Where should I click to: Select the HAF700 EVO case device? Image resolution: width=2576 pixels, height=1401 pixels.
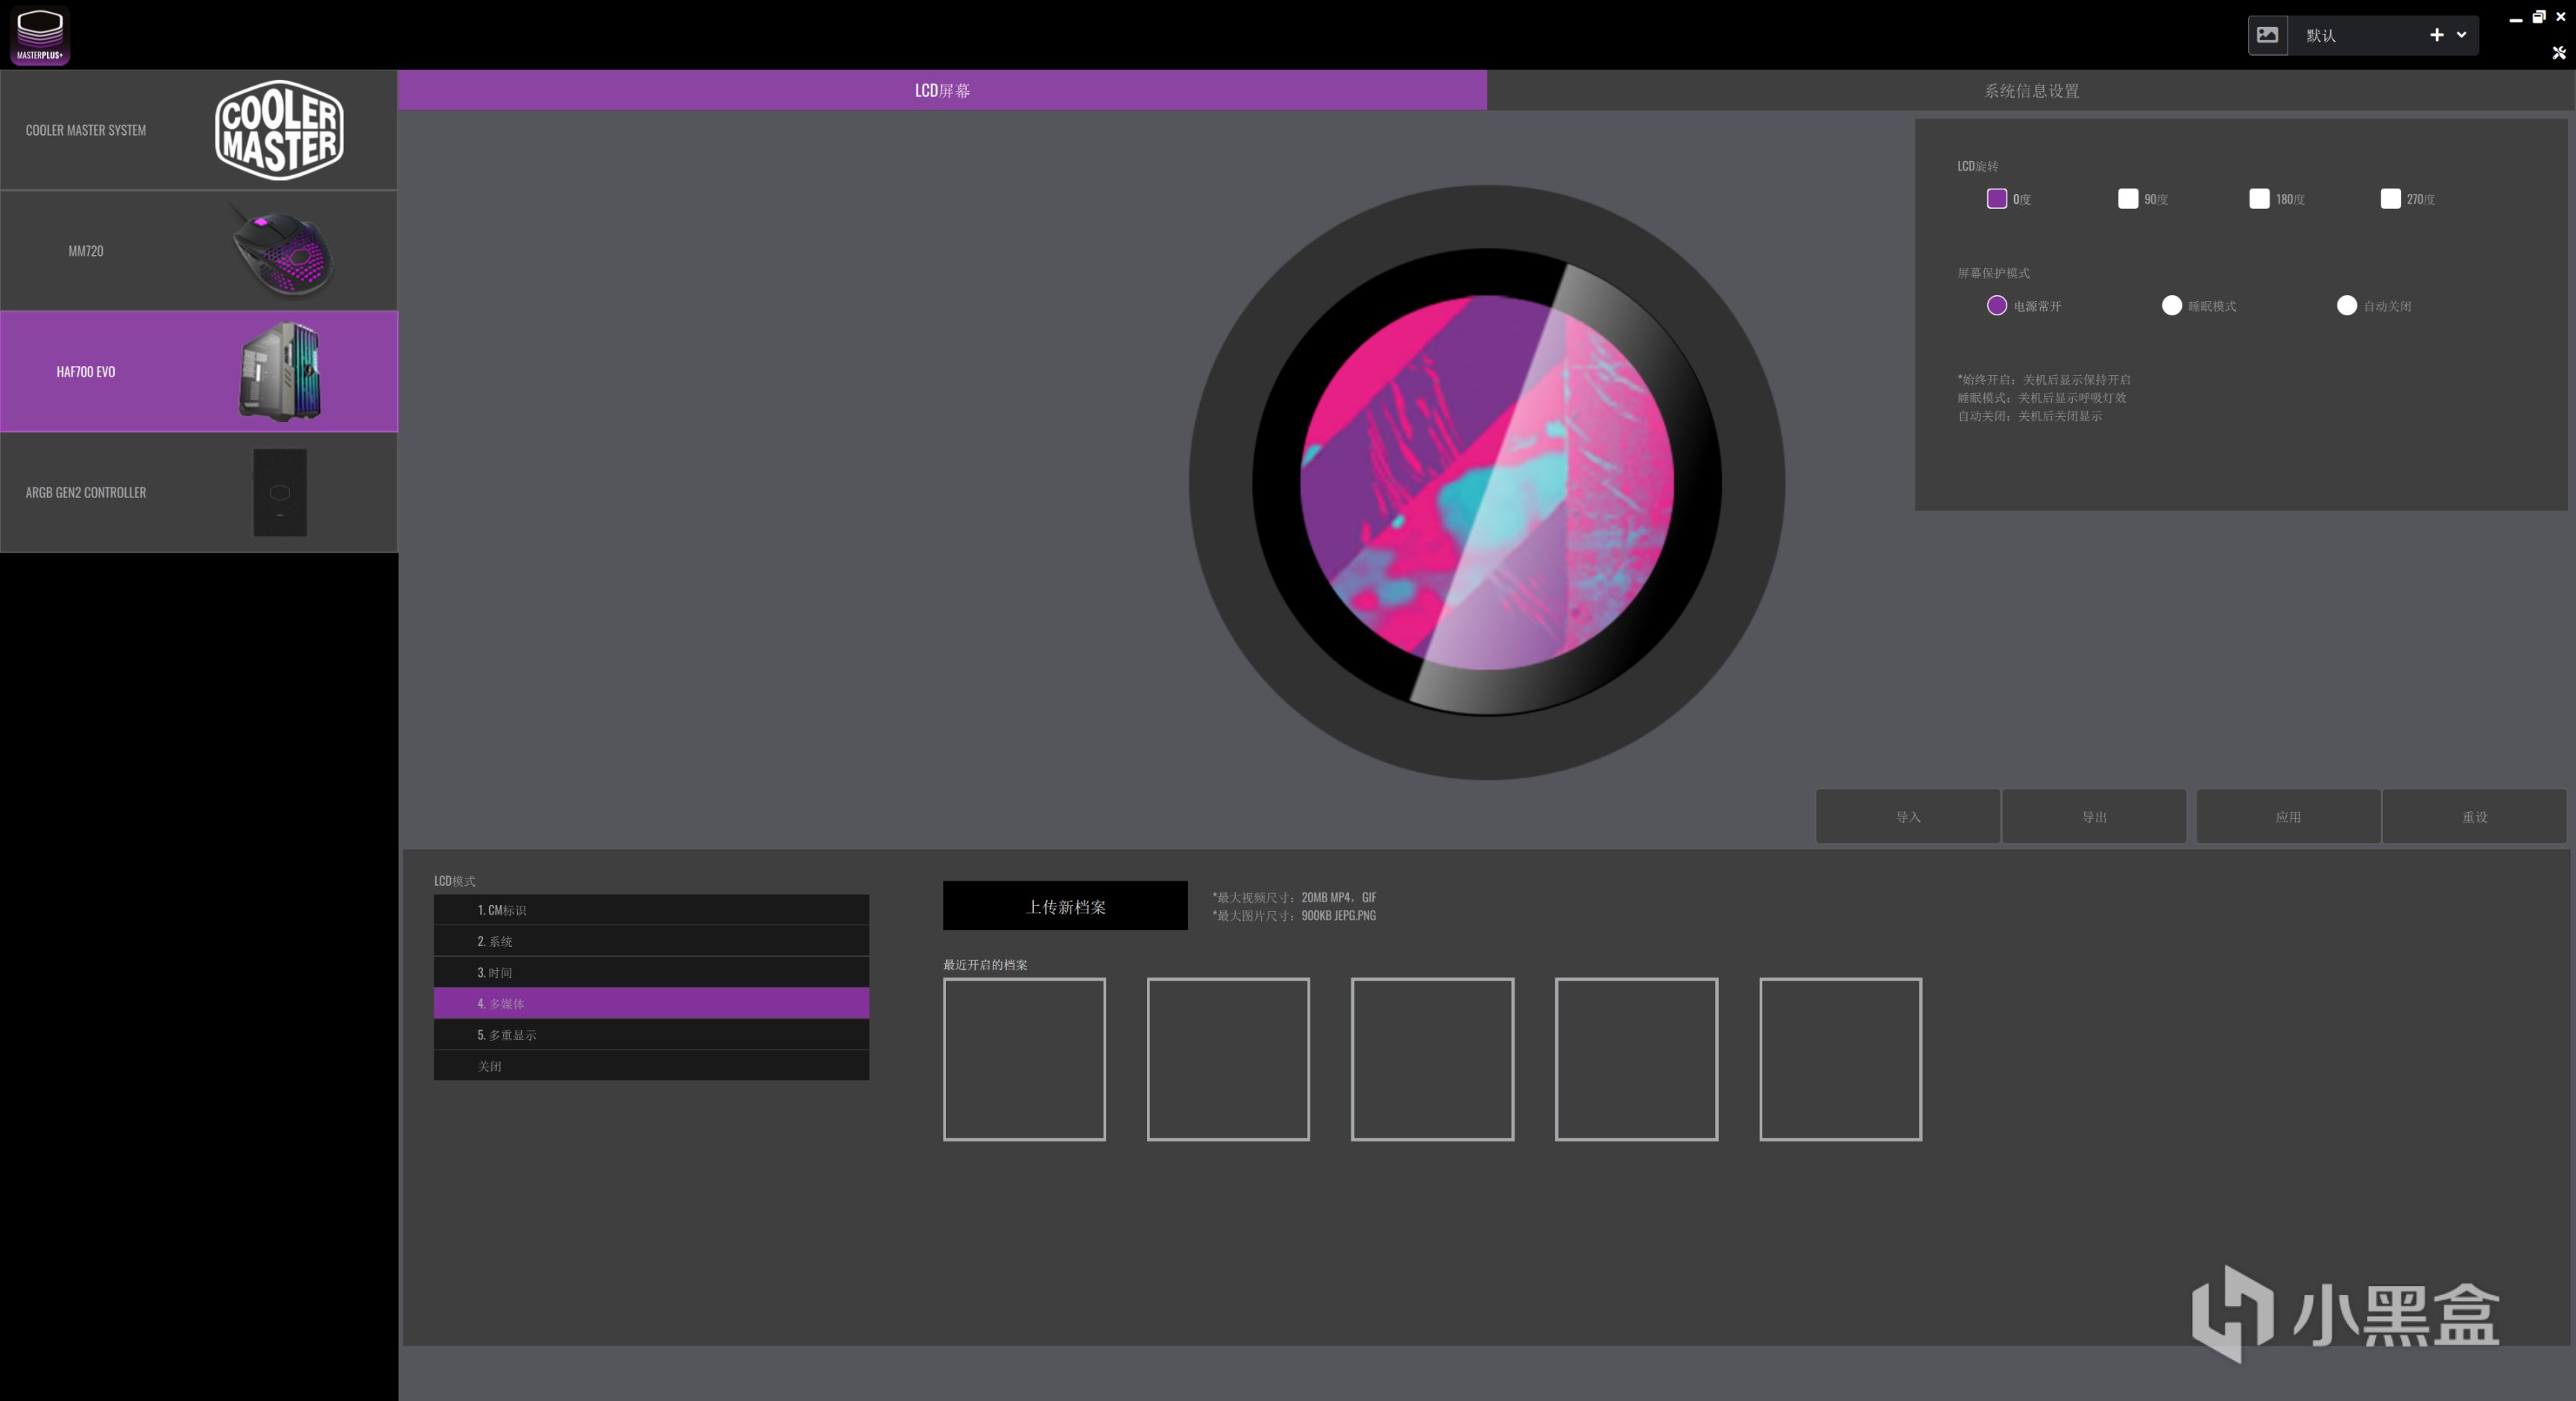coord(198,371)
